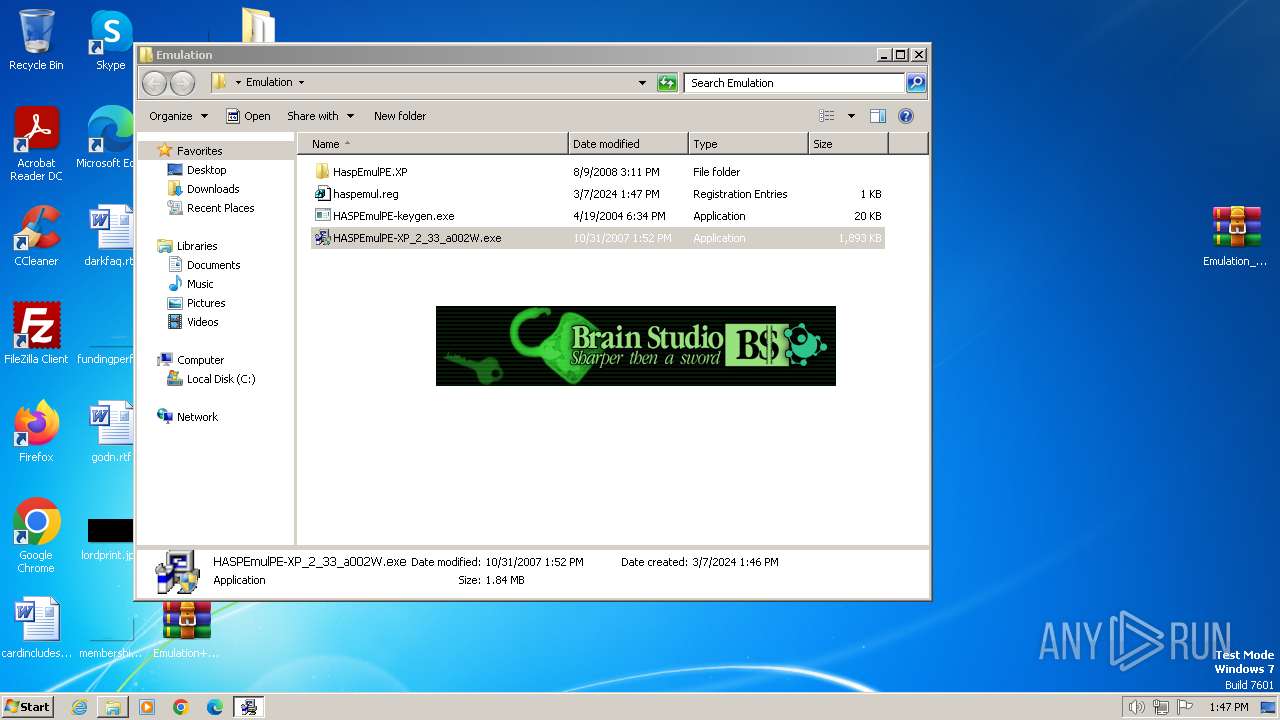Click the Explorer forward navigation arrow

coord(182,83)
